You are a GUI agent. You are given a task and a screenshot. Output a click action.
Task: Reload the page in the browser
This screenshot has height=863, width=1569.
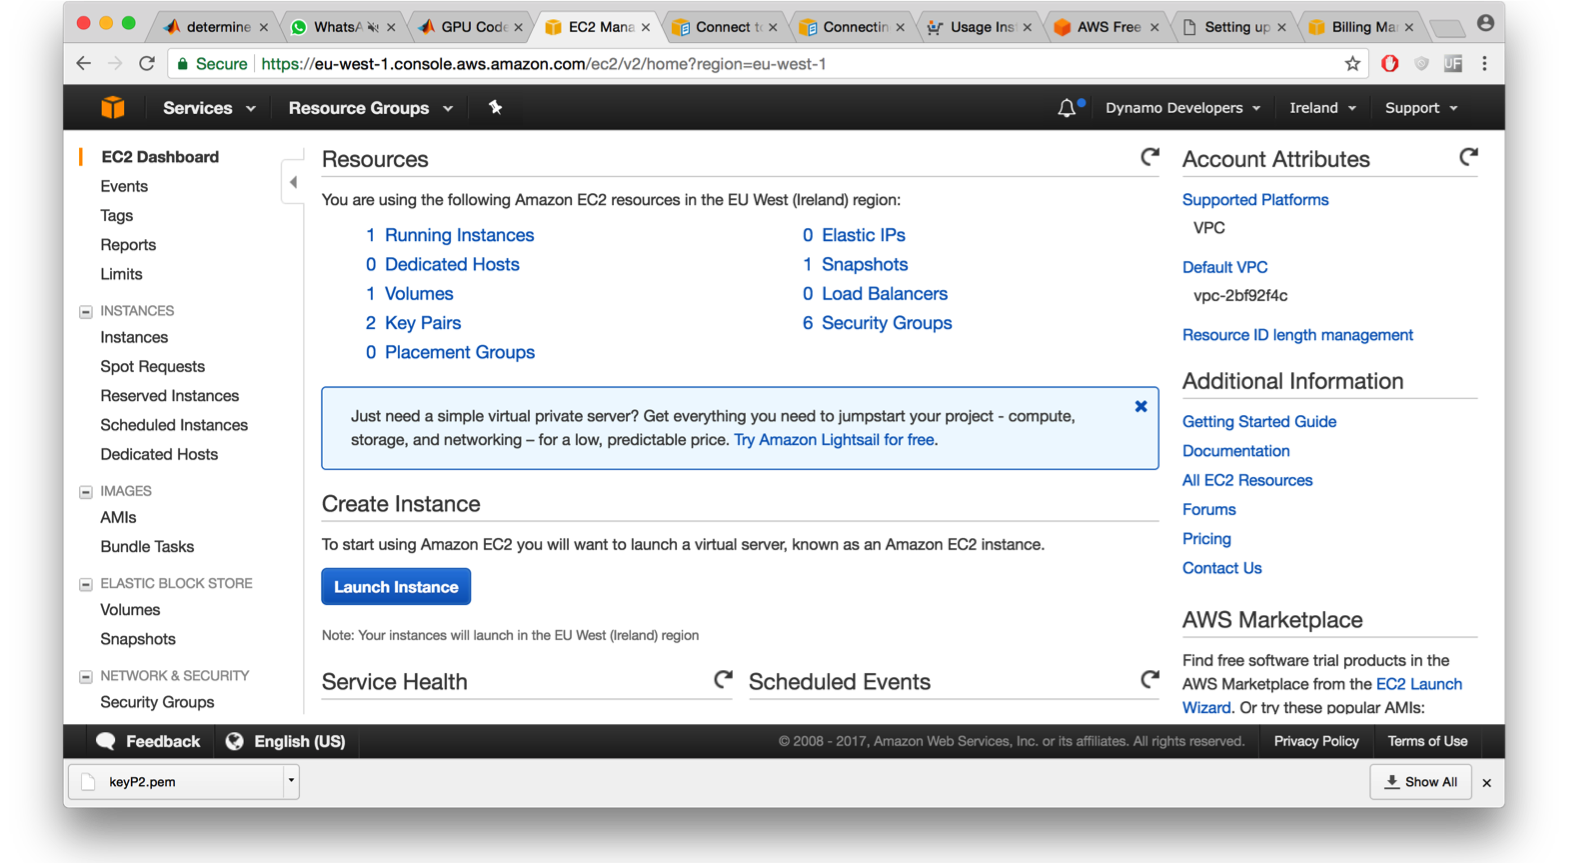(x=147, y=64)
